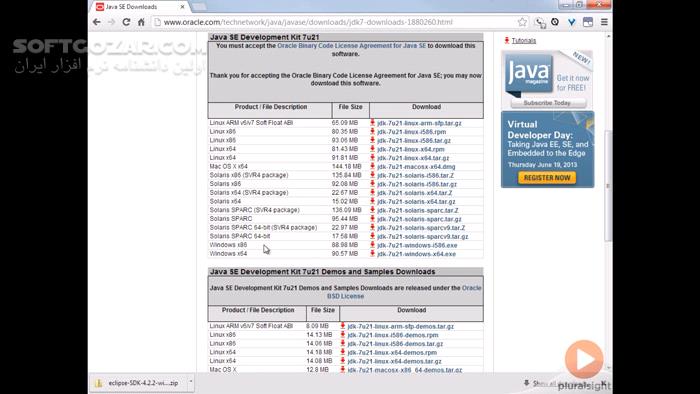
Task: Open the browser home icon
Action: [141, 22]
